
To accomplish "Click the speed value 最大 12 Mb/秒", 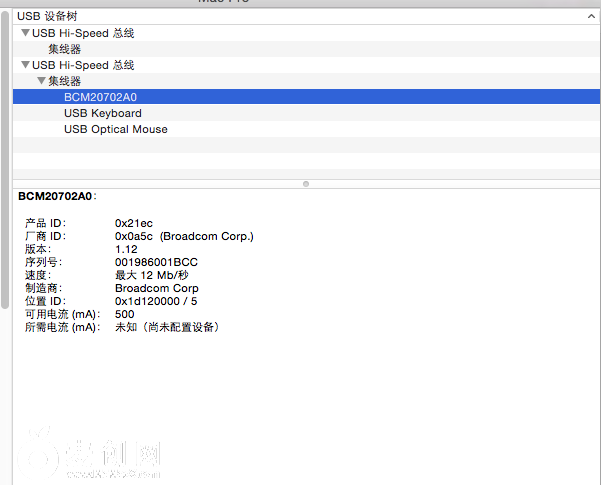I will tap(152, 275).
